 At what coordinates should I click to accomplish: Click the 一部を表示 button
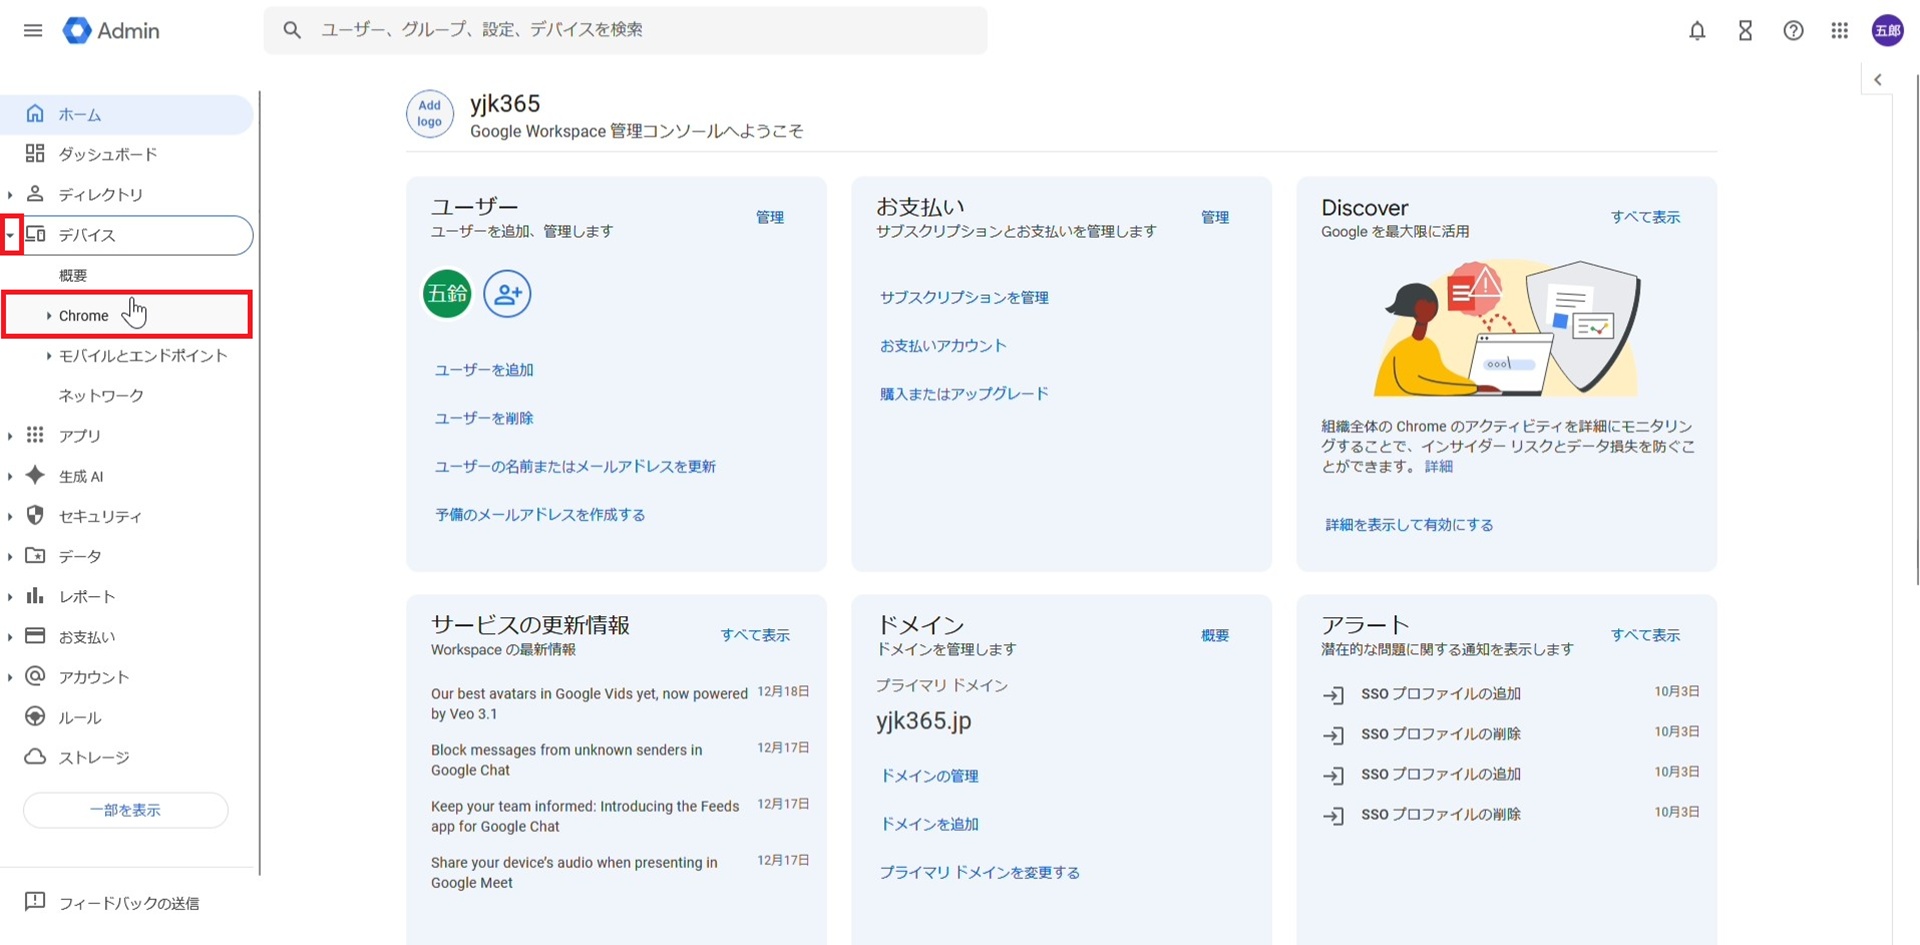[125, 810]
